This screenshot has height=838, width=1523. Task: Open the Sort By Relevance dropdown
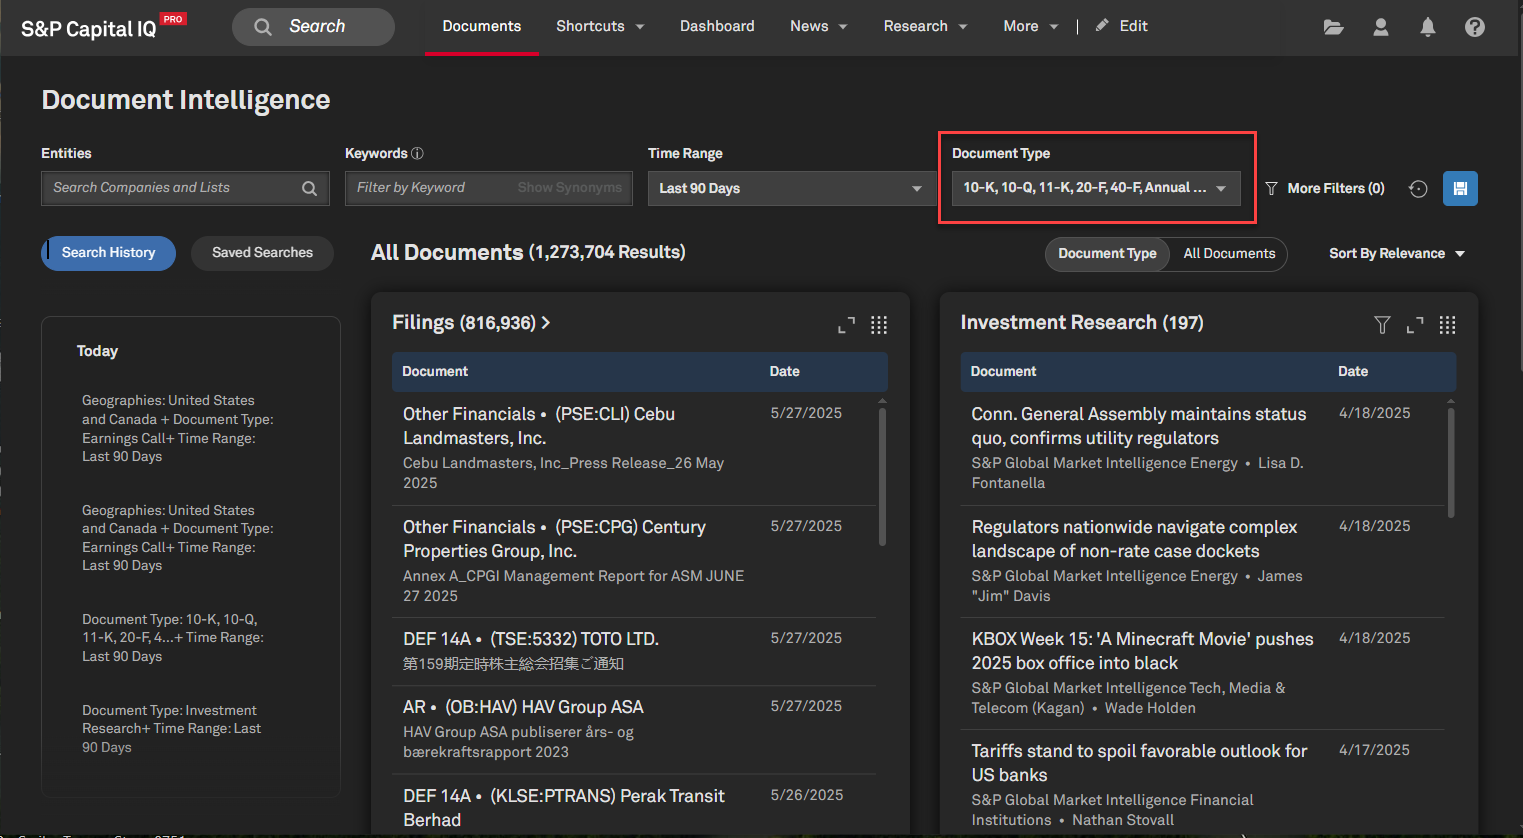pos(1397,254)
